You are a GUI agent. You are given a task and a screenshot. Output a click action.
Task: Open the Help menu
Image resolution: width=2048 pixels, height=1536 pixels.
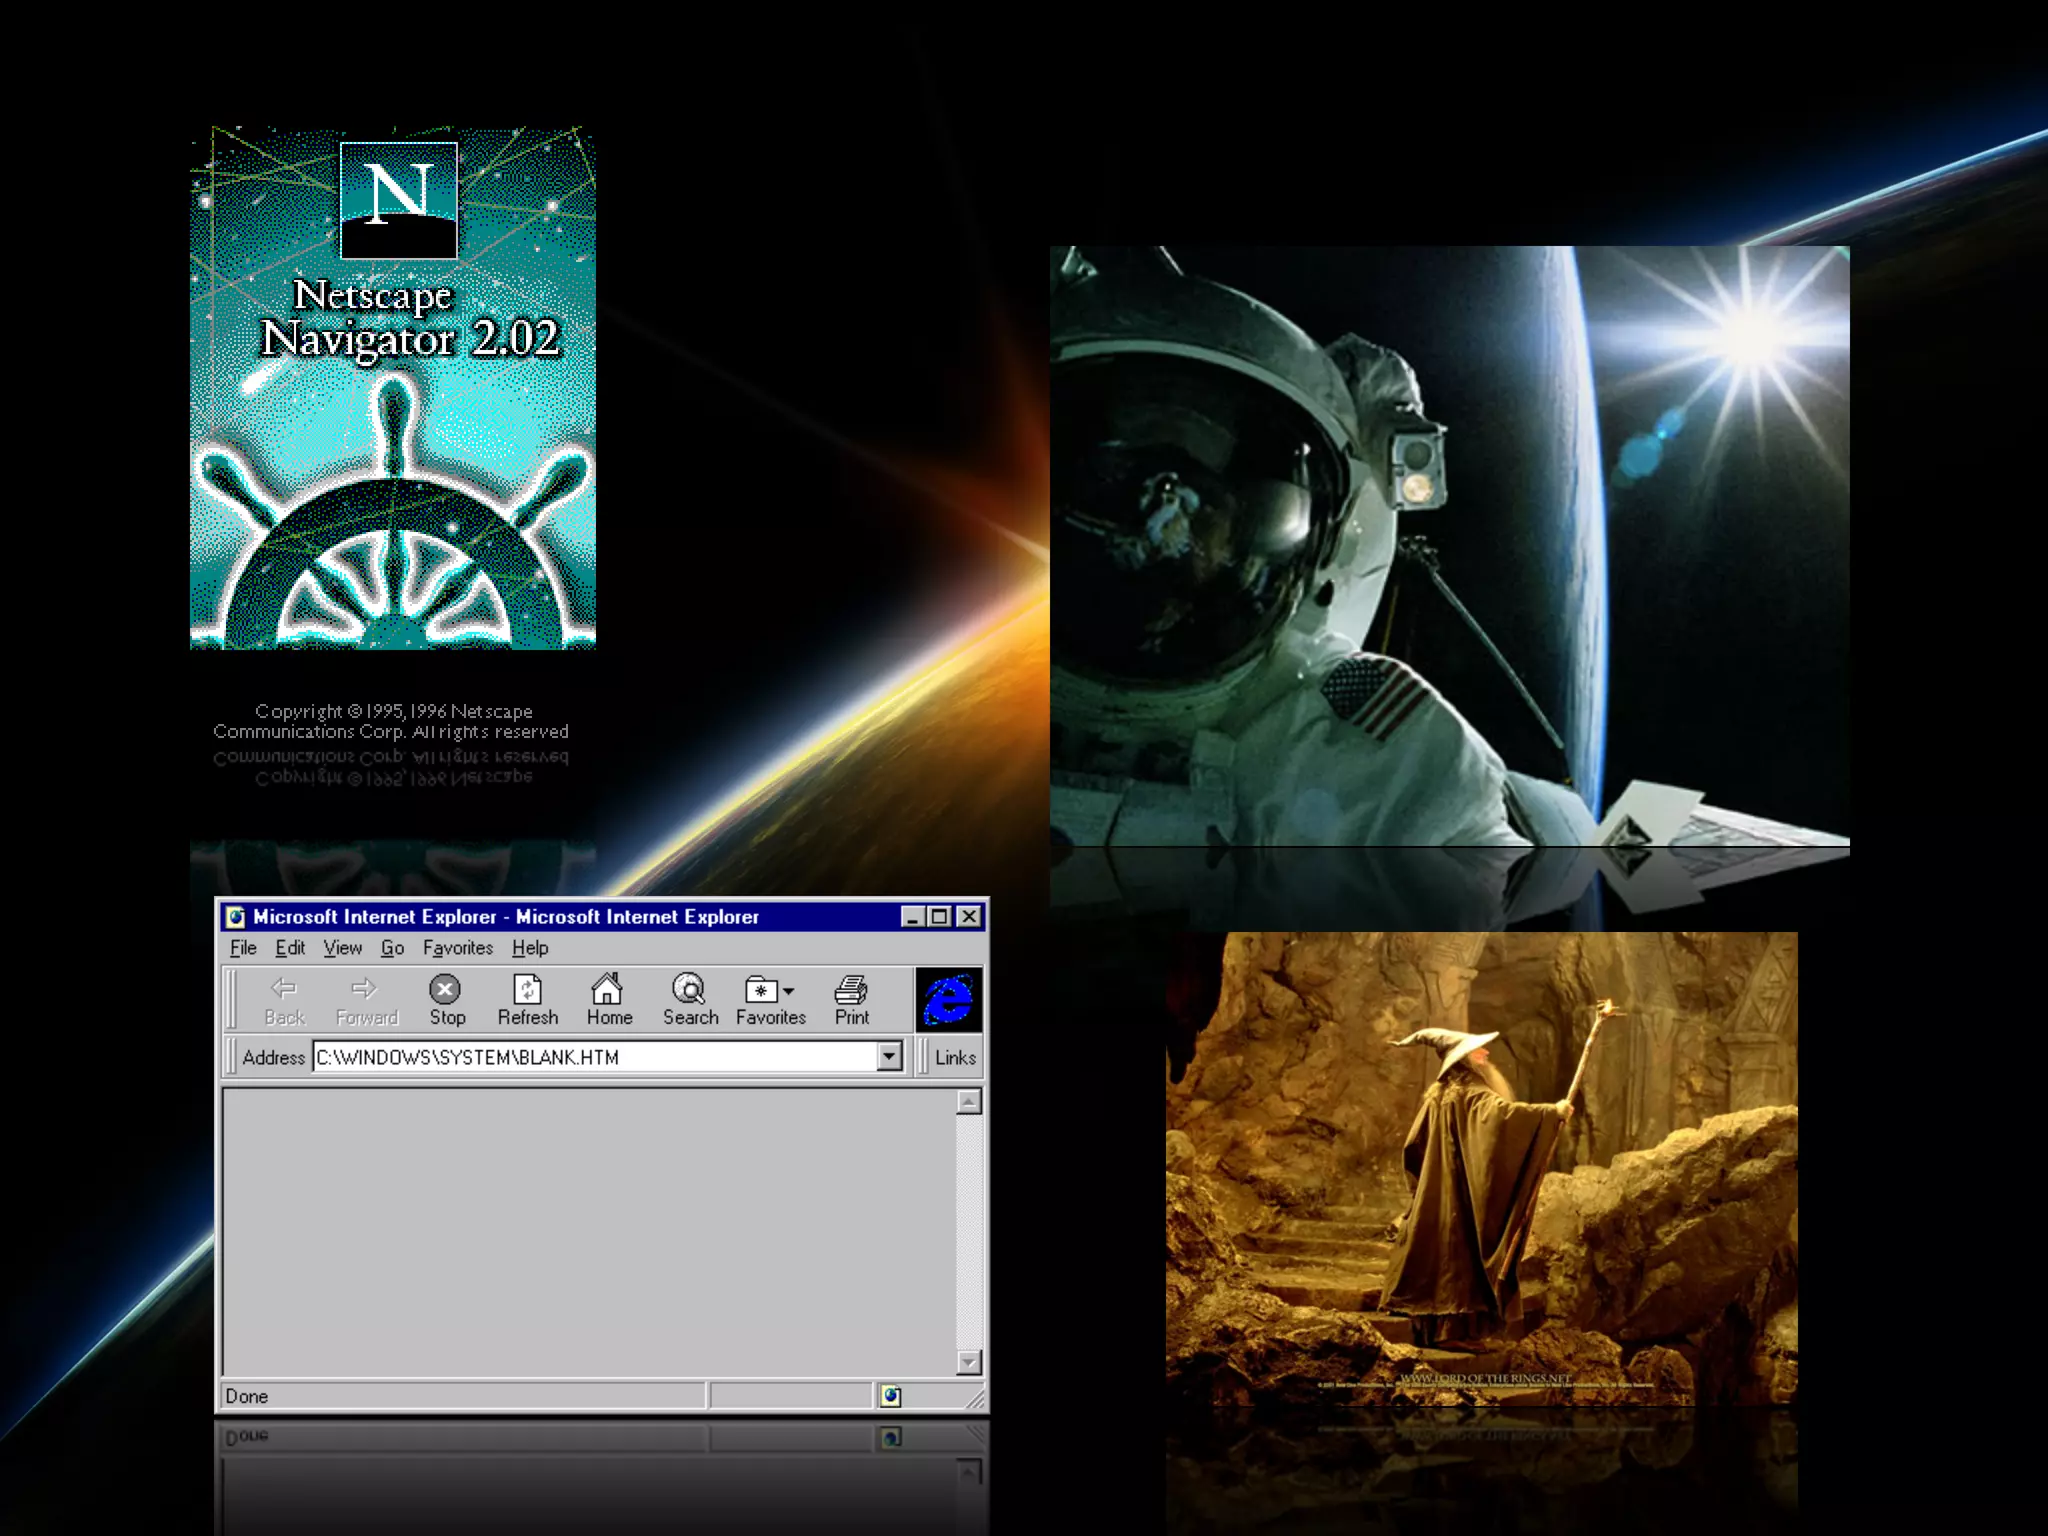point(530,947)
